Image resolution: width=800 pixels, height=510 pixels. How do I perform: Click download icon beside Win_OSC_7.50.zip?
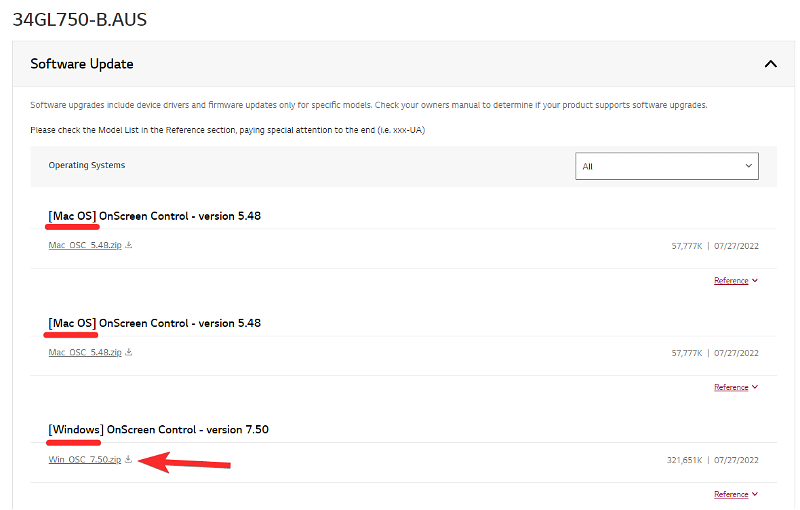(x=129, y=459)
